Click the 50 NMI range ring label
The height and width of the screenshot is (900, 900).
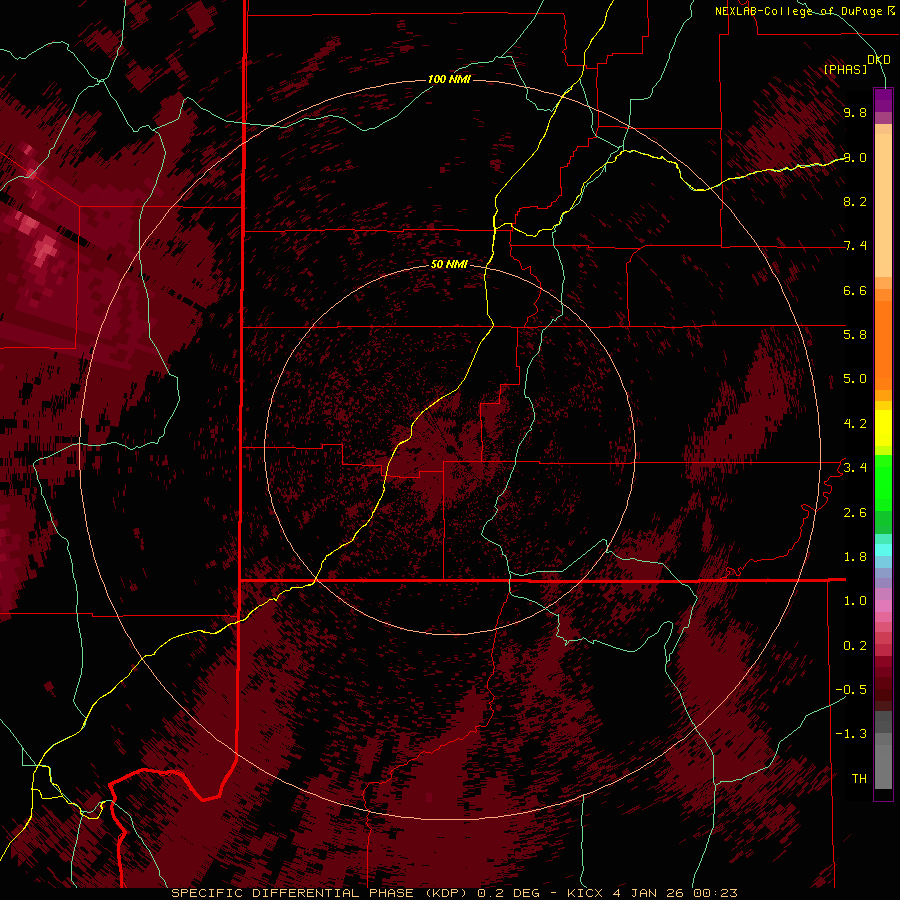449,264
